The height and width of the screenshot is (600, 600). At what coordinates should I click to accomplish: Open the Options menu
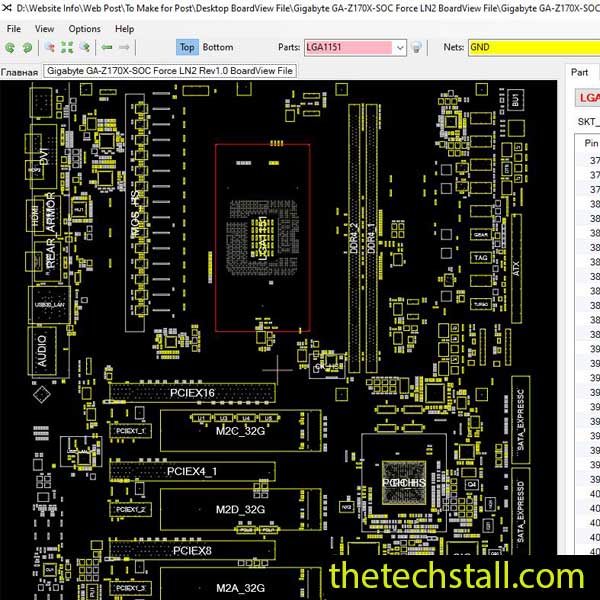tap(85, 29)
